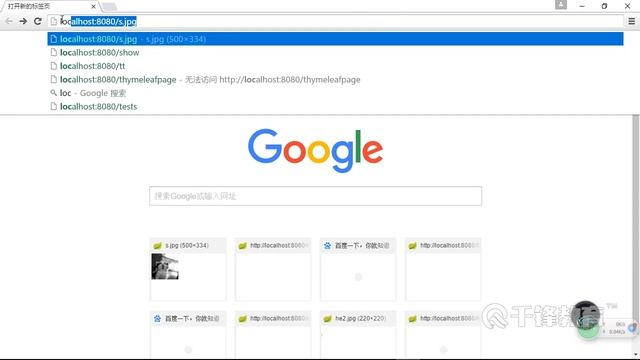Screen dimensions: 640x360
Task: Click the page icon in address bar
Action: coord(53,21)
